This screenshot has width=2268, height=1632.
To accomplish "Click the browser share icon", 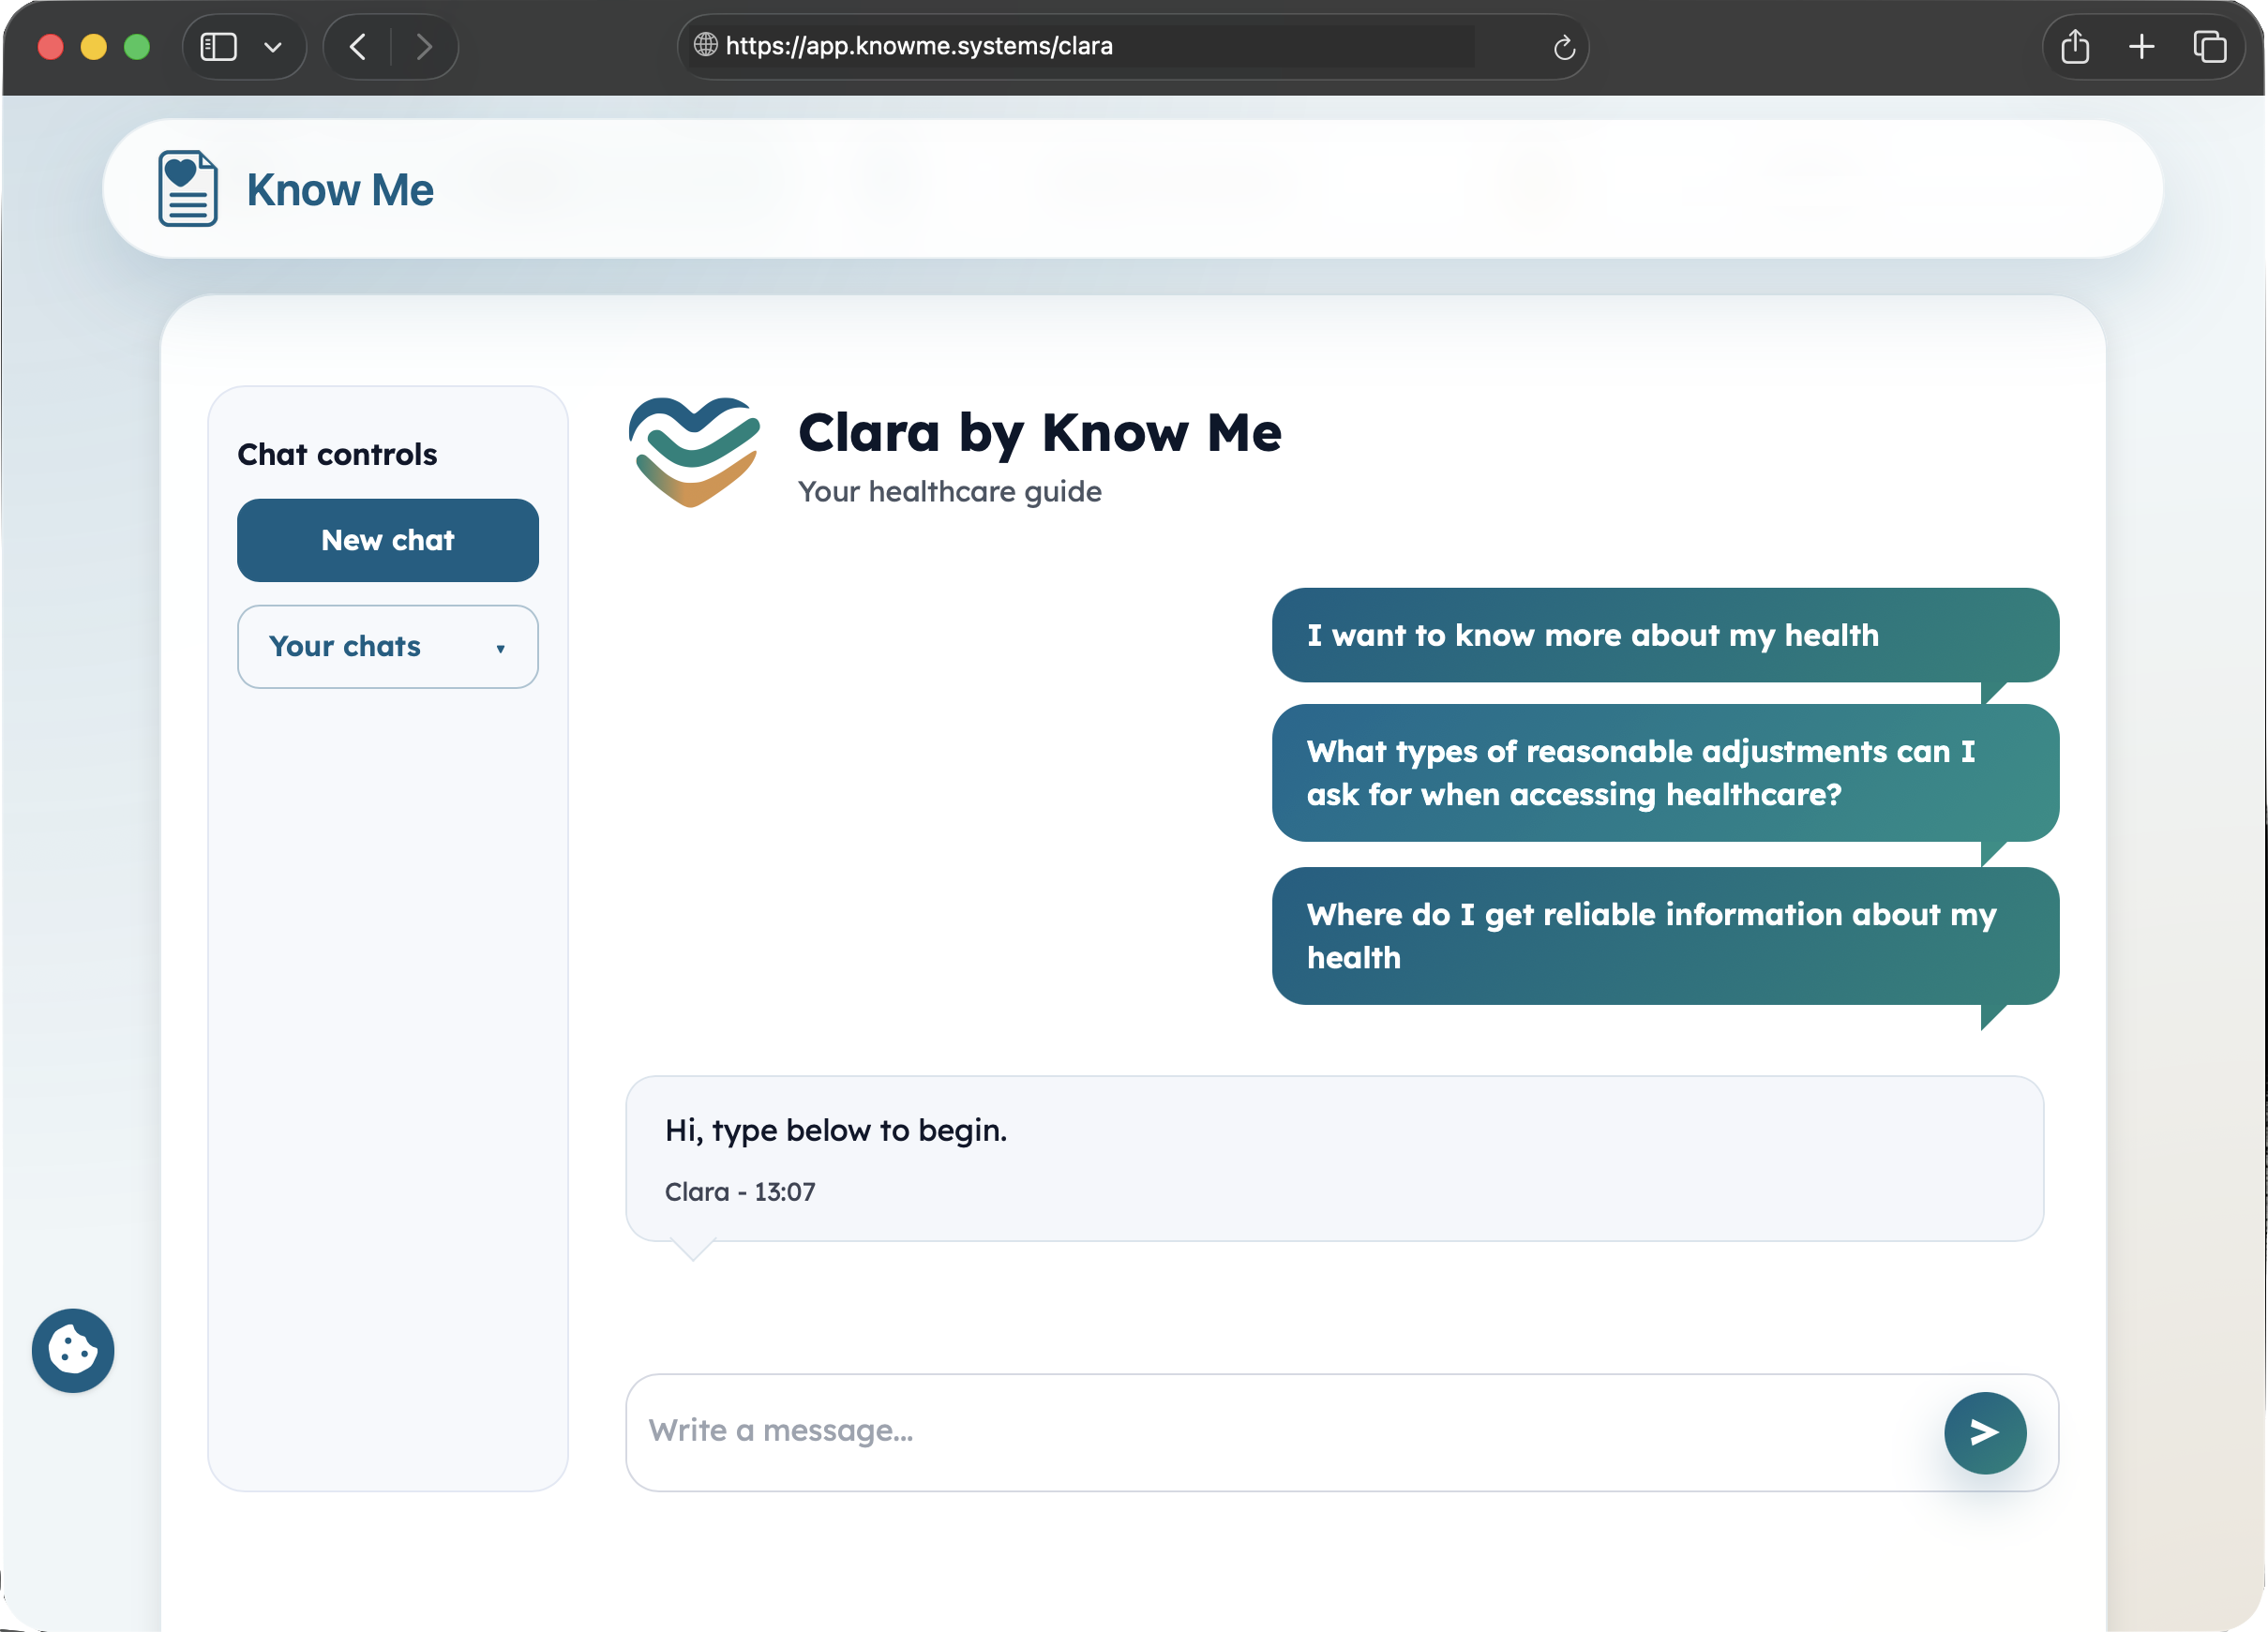I will [x=2074, y=46].
